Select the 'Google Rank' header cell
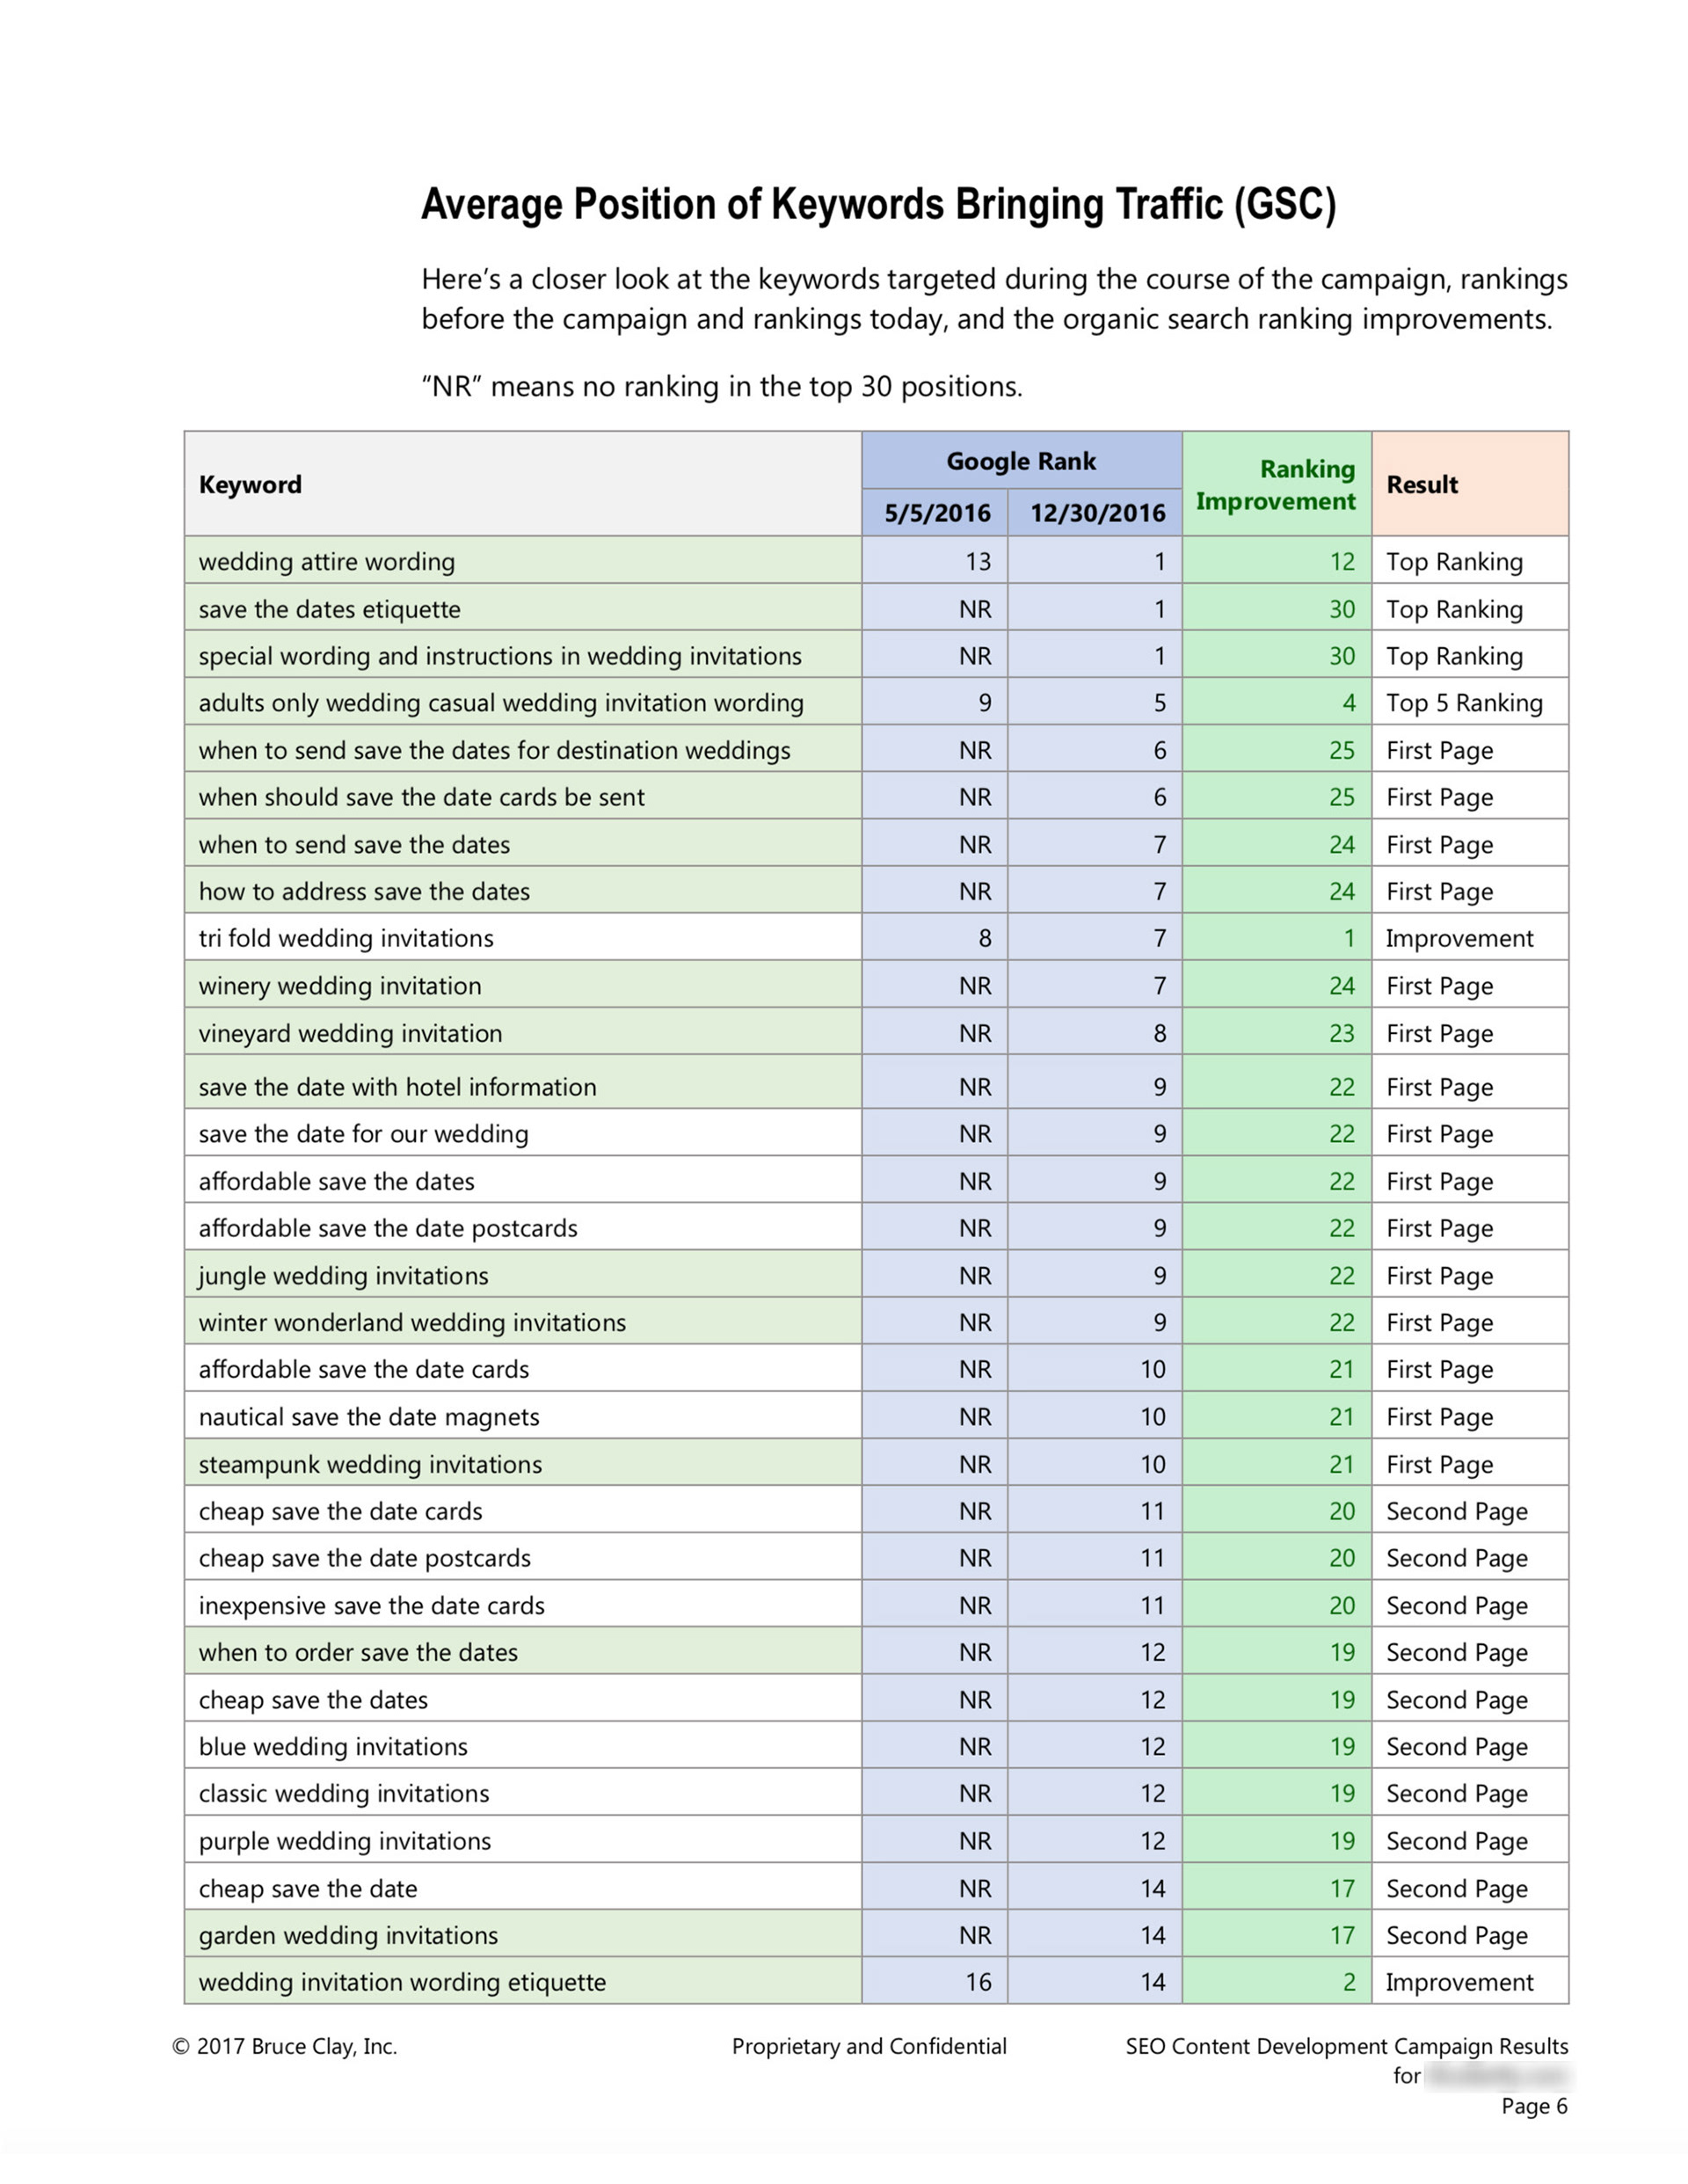This screenshot has height=2184, width=1688. tap(1021, 461)
